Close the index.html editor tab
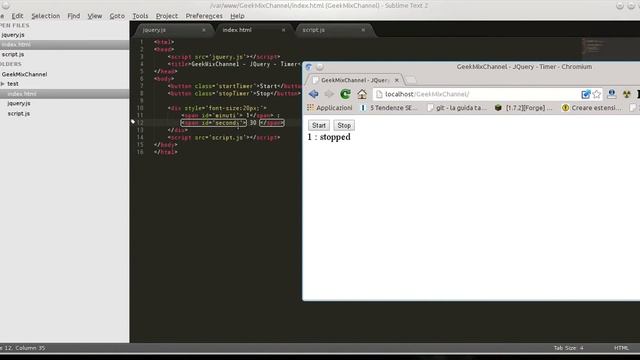Screen dimensions: 640x360 click(283, 30)
